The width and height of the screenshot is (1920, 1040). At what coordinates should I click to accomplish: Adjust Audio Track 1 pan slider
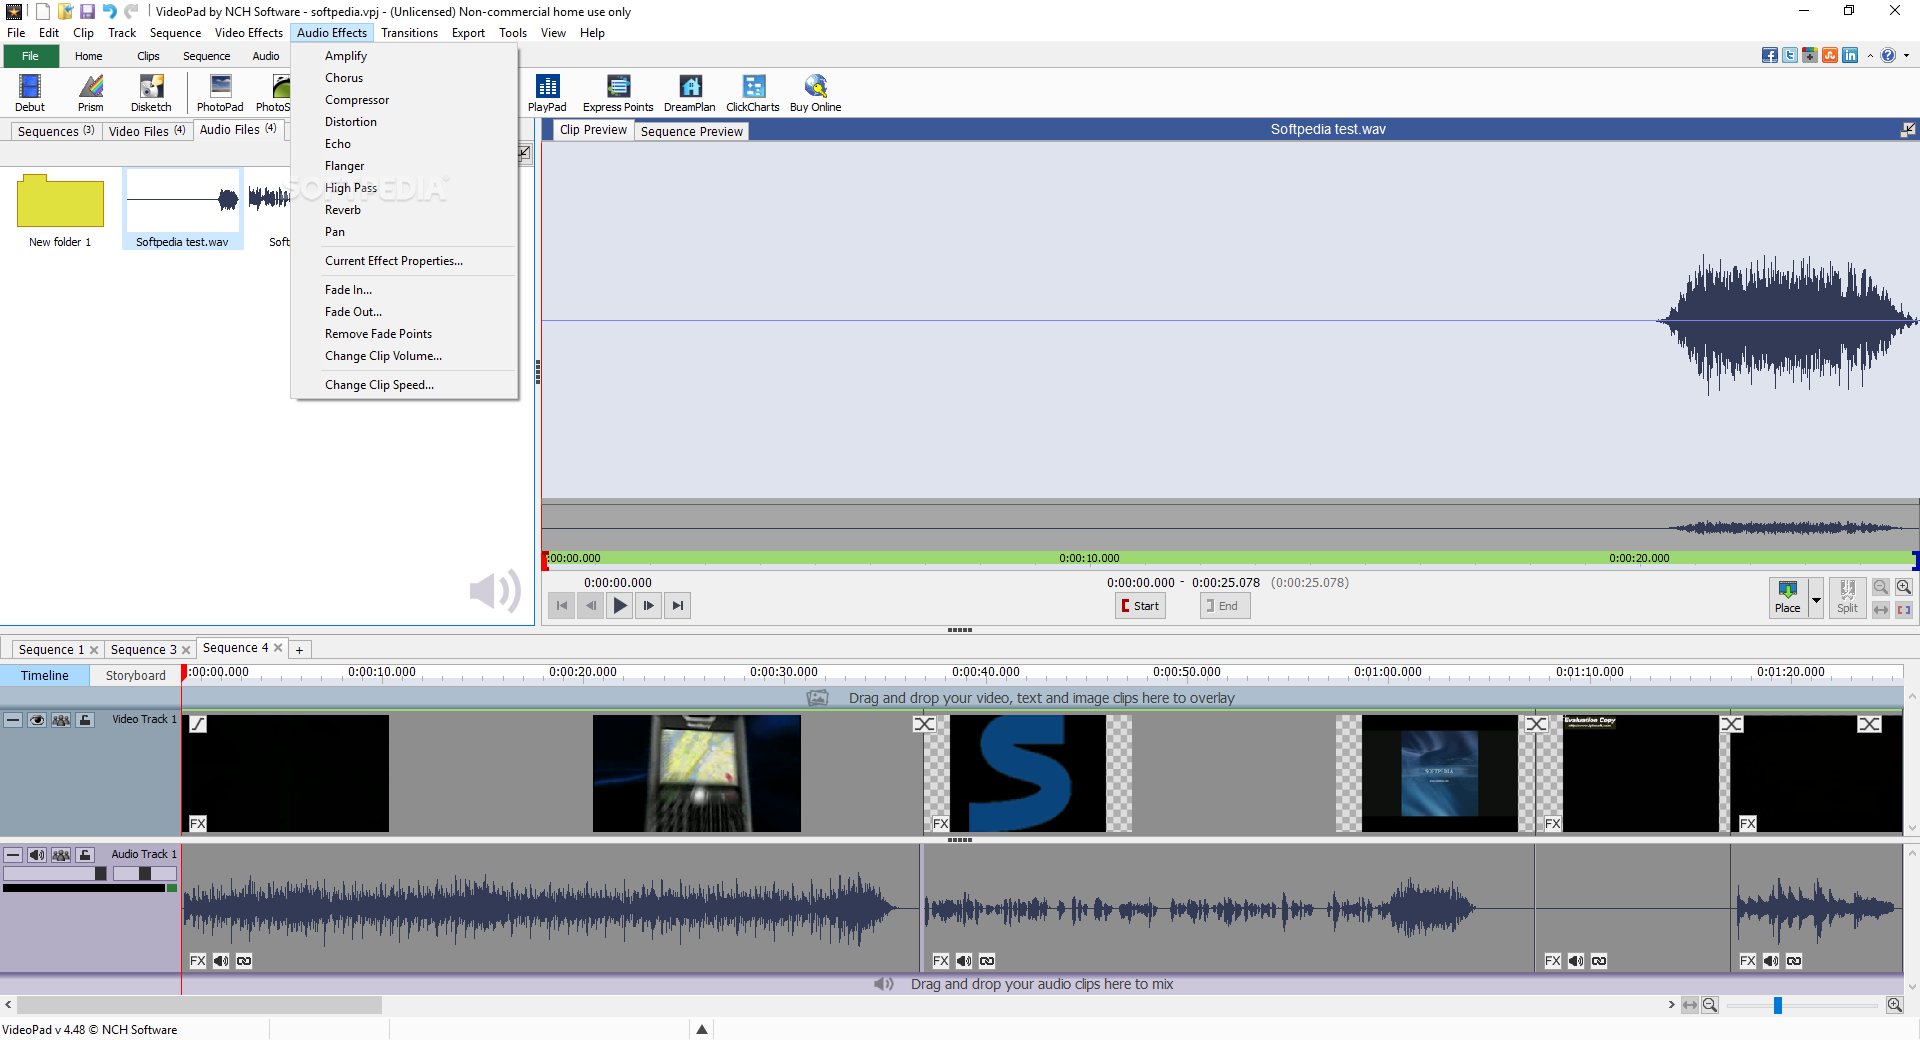click(x=145, y=874)
